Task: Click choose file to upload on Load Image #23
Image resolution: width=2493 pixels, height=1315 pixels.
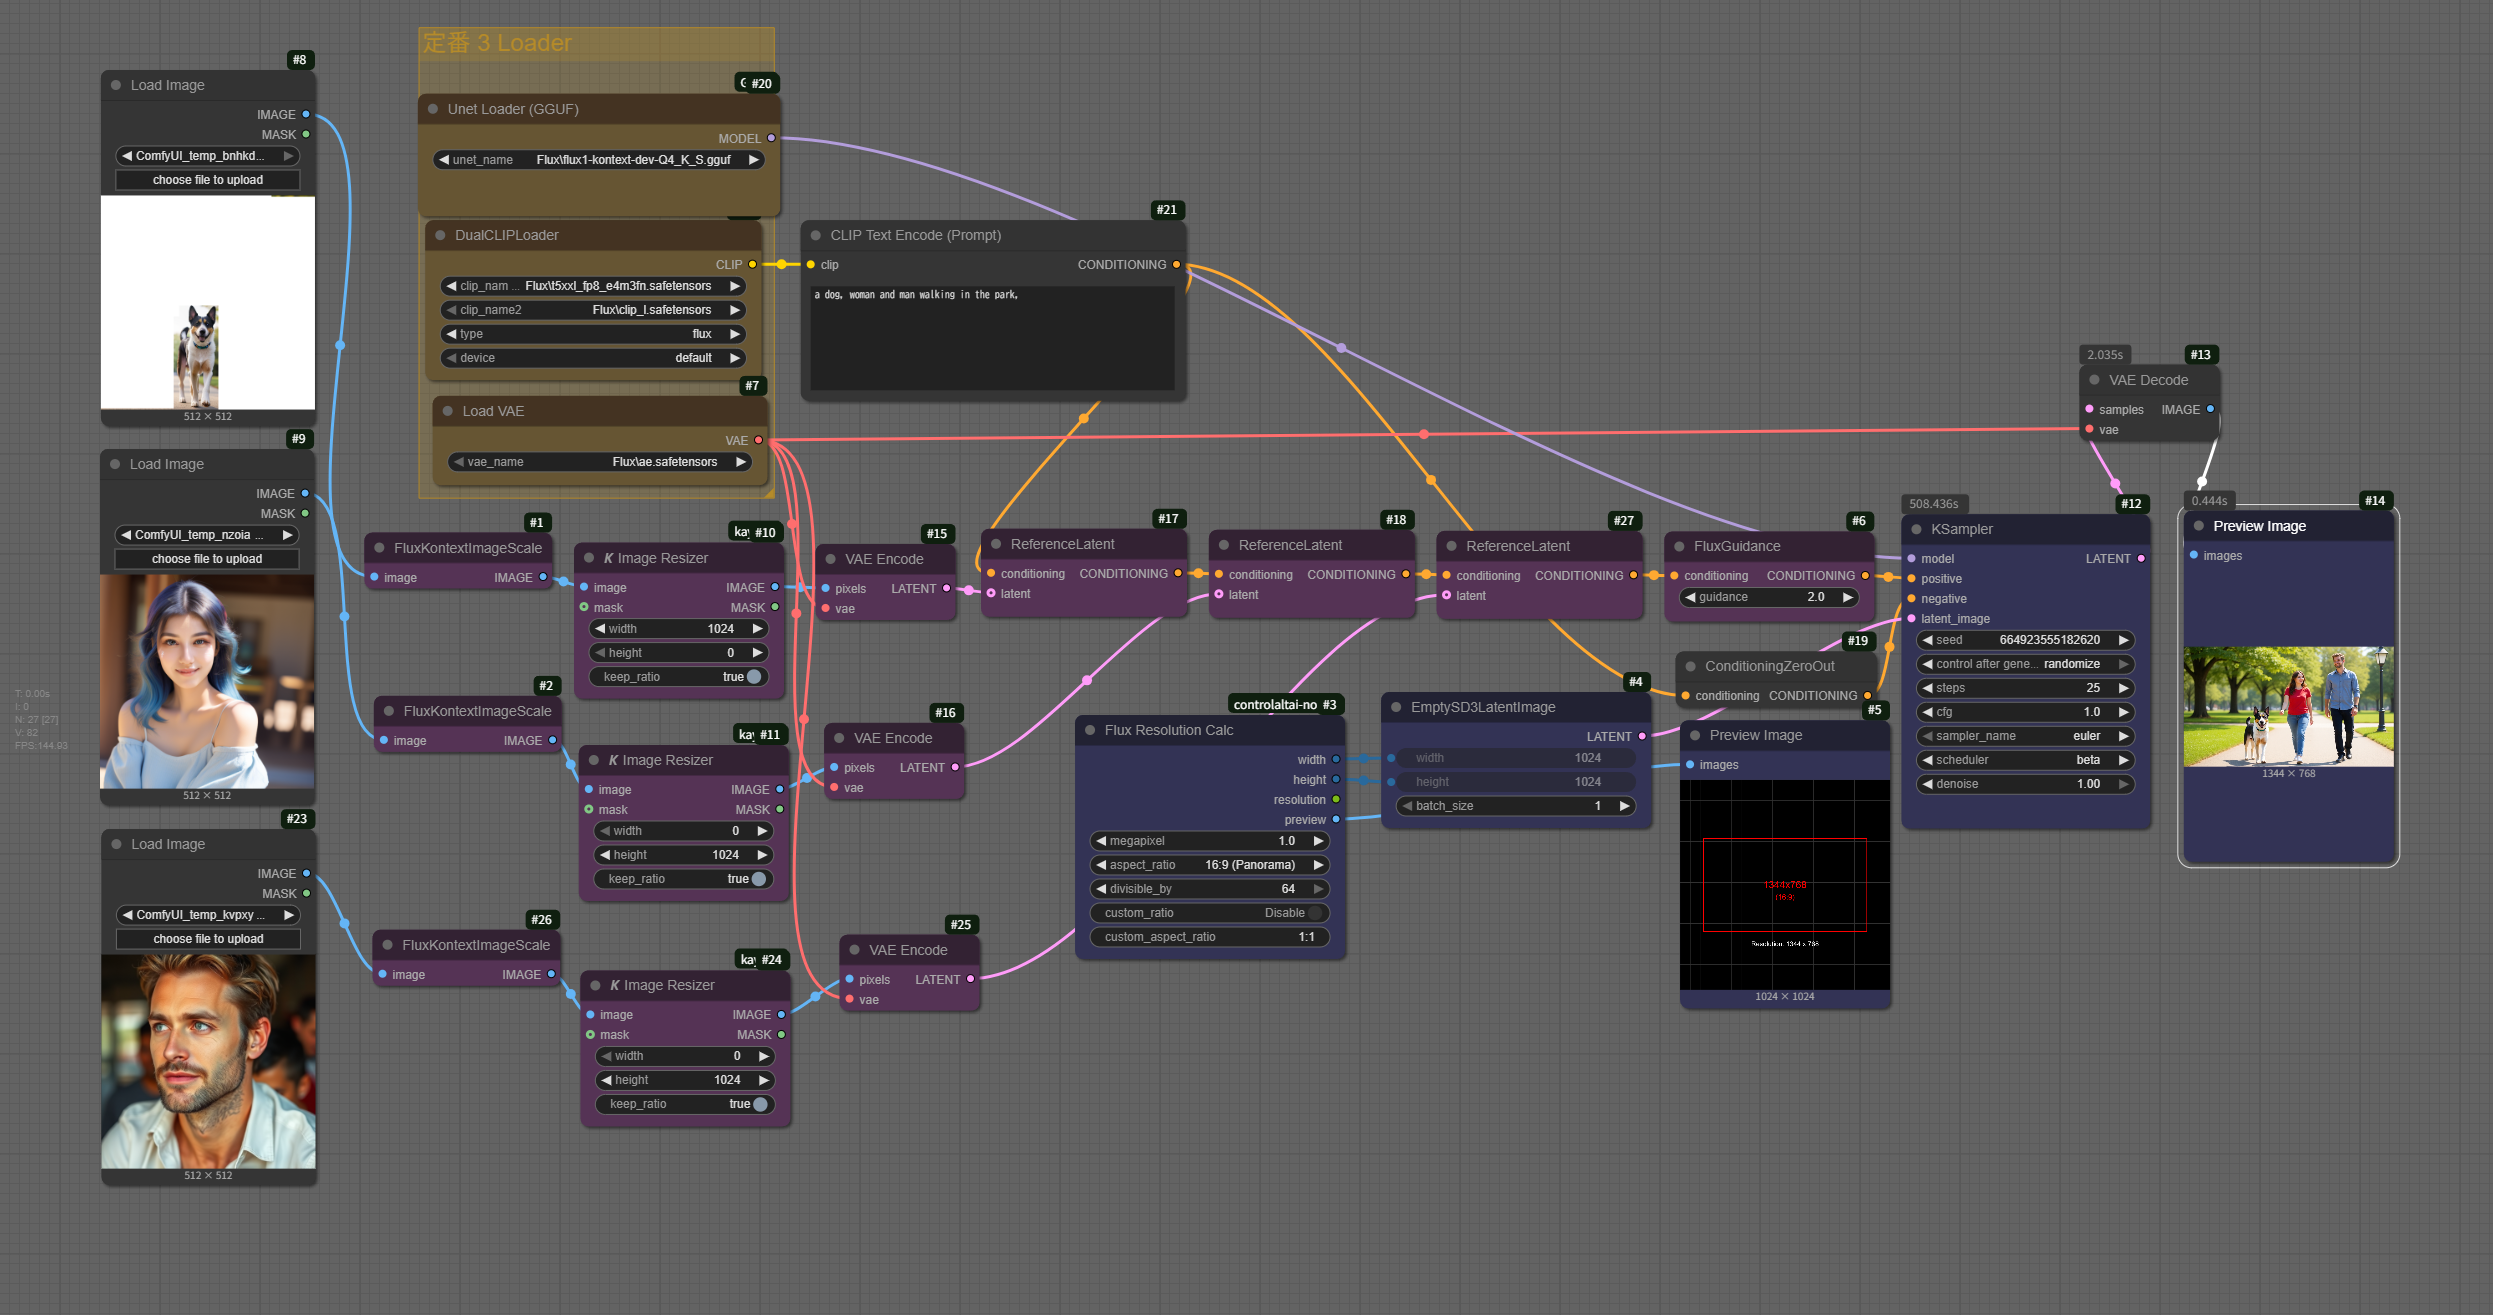Action: 208,939
